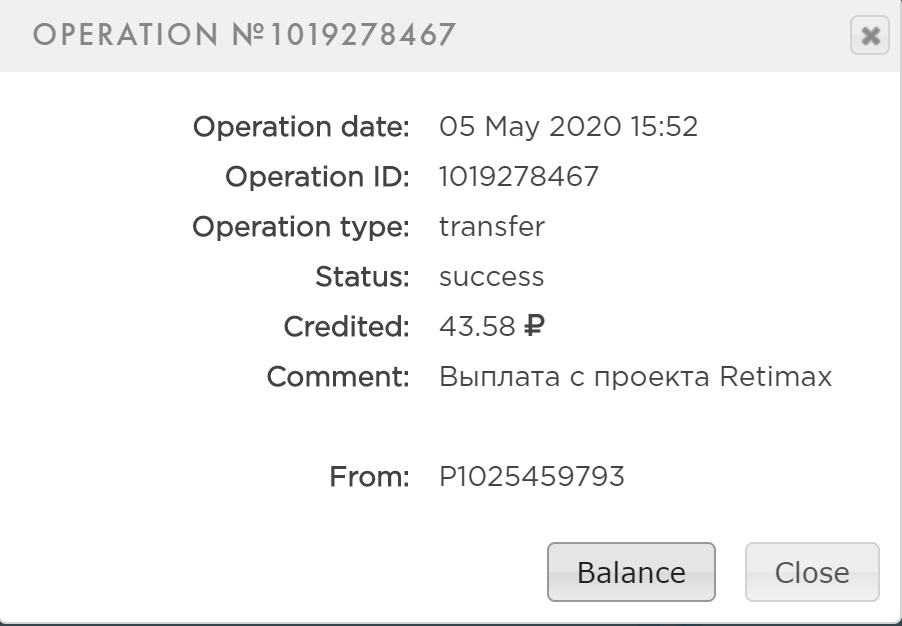This screenshot has width=902, height=626.
Task: Click the credited amount 43.58
Action: coord(477,327)
